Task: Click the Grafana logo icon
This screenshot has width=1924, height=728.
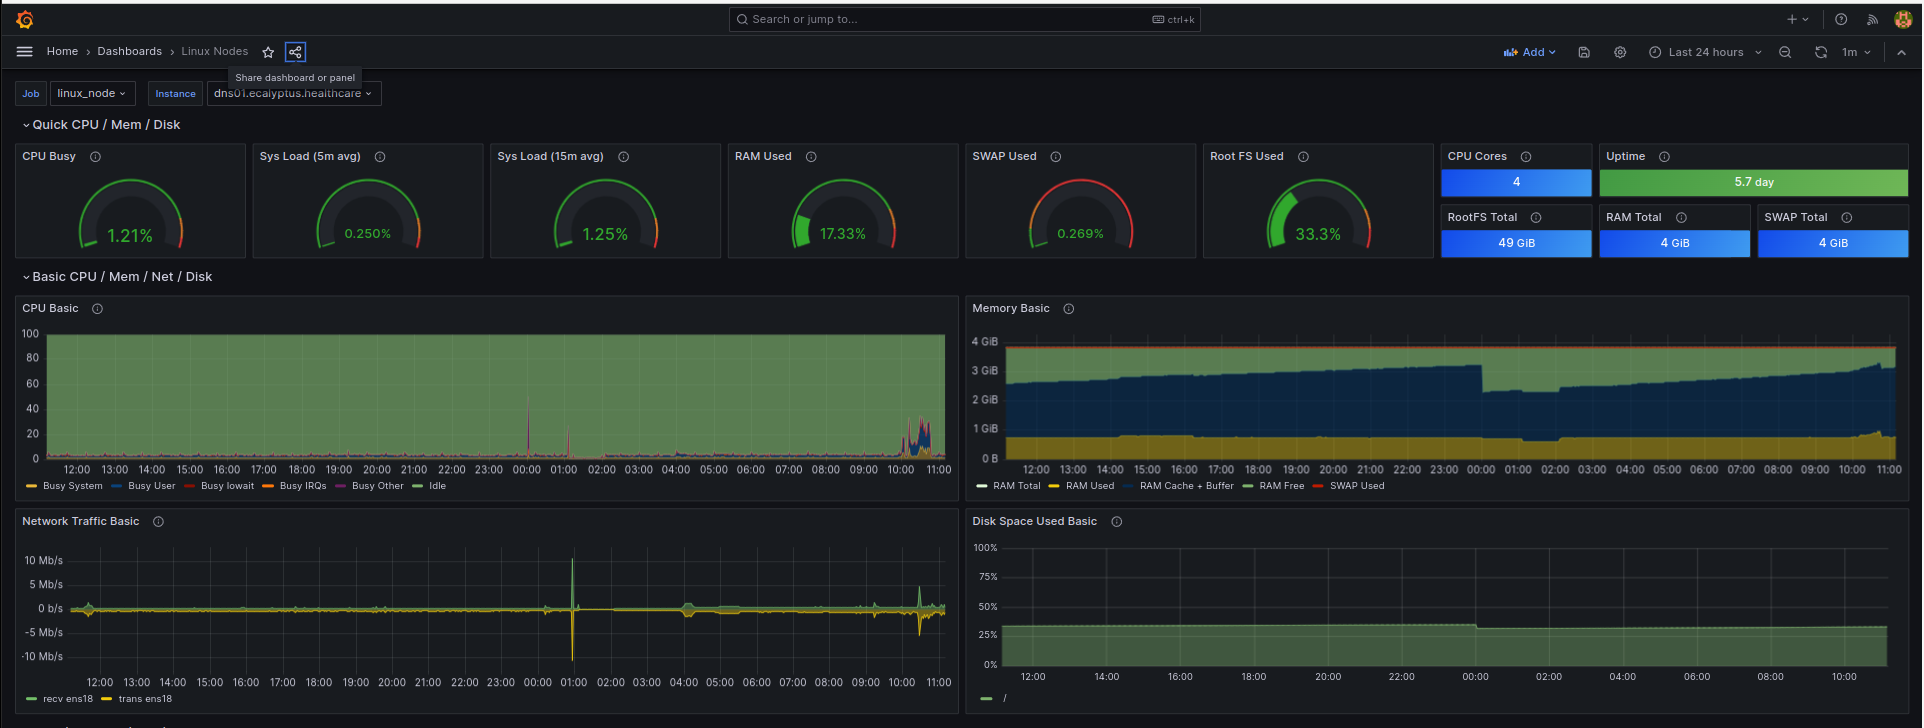Action: (25, 19)
